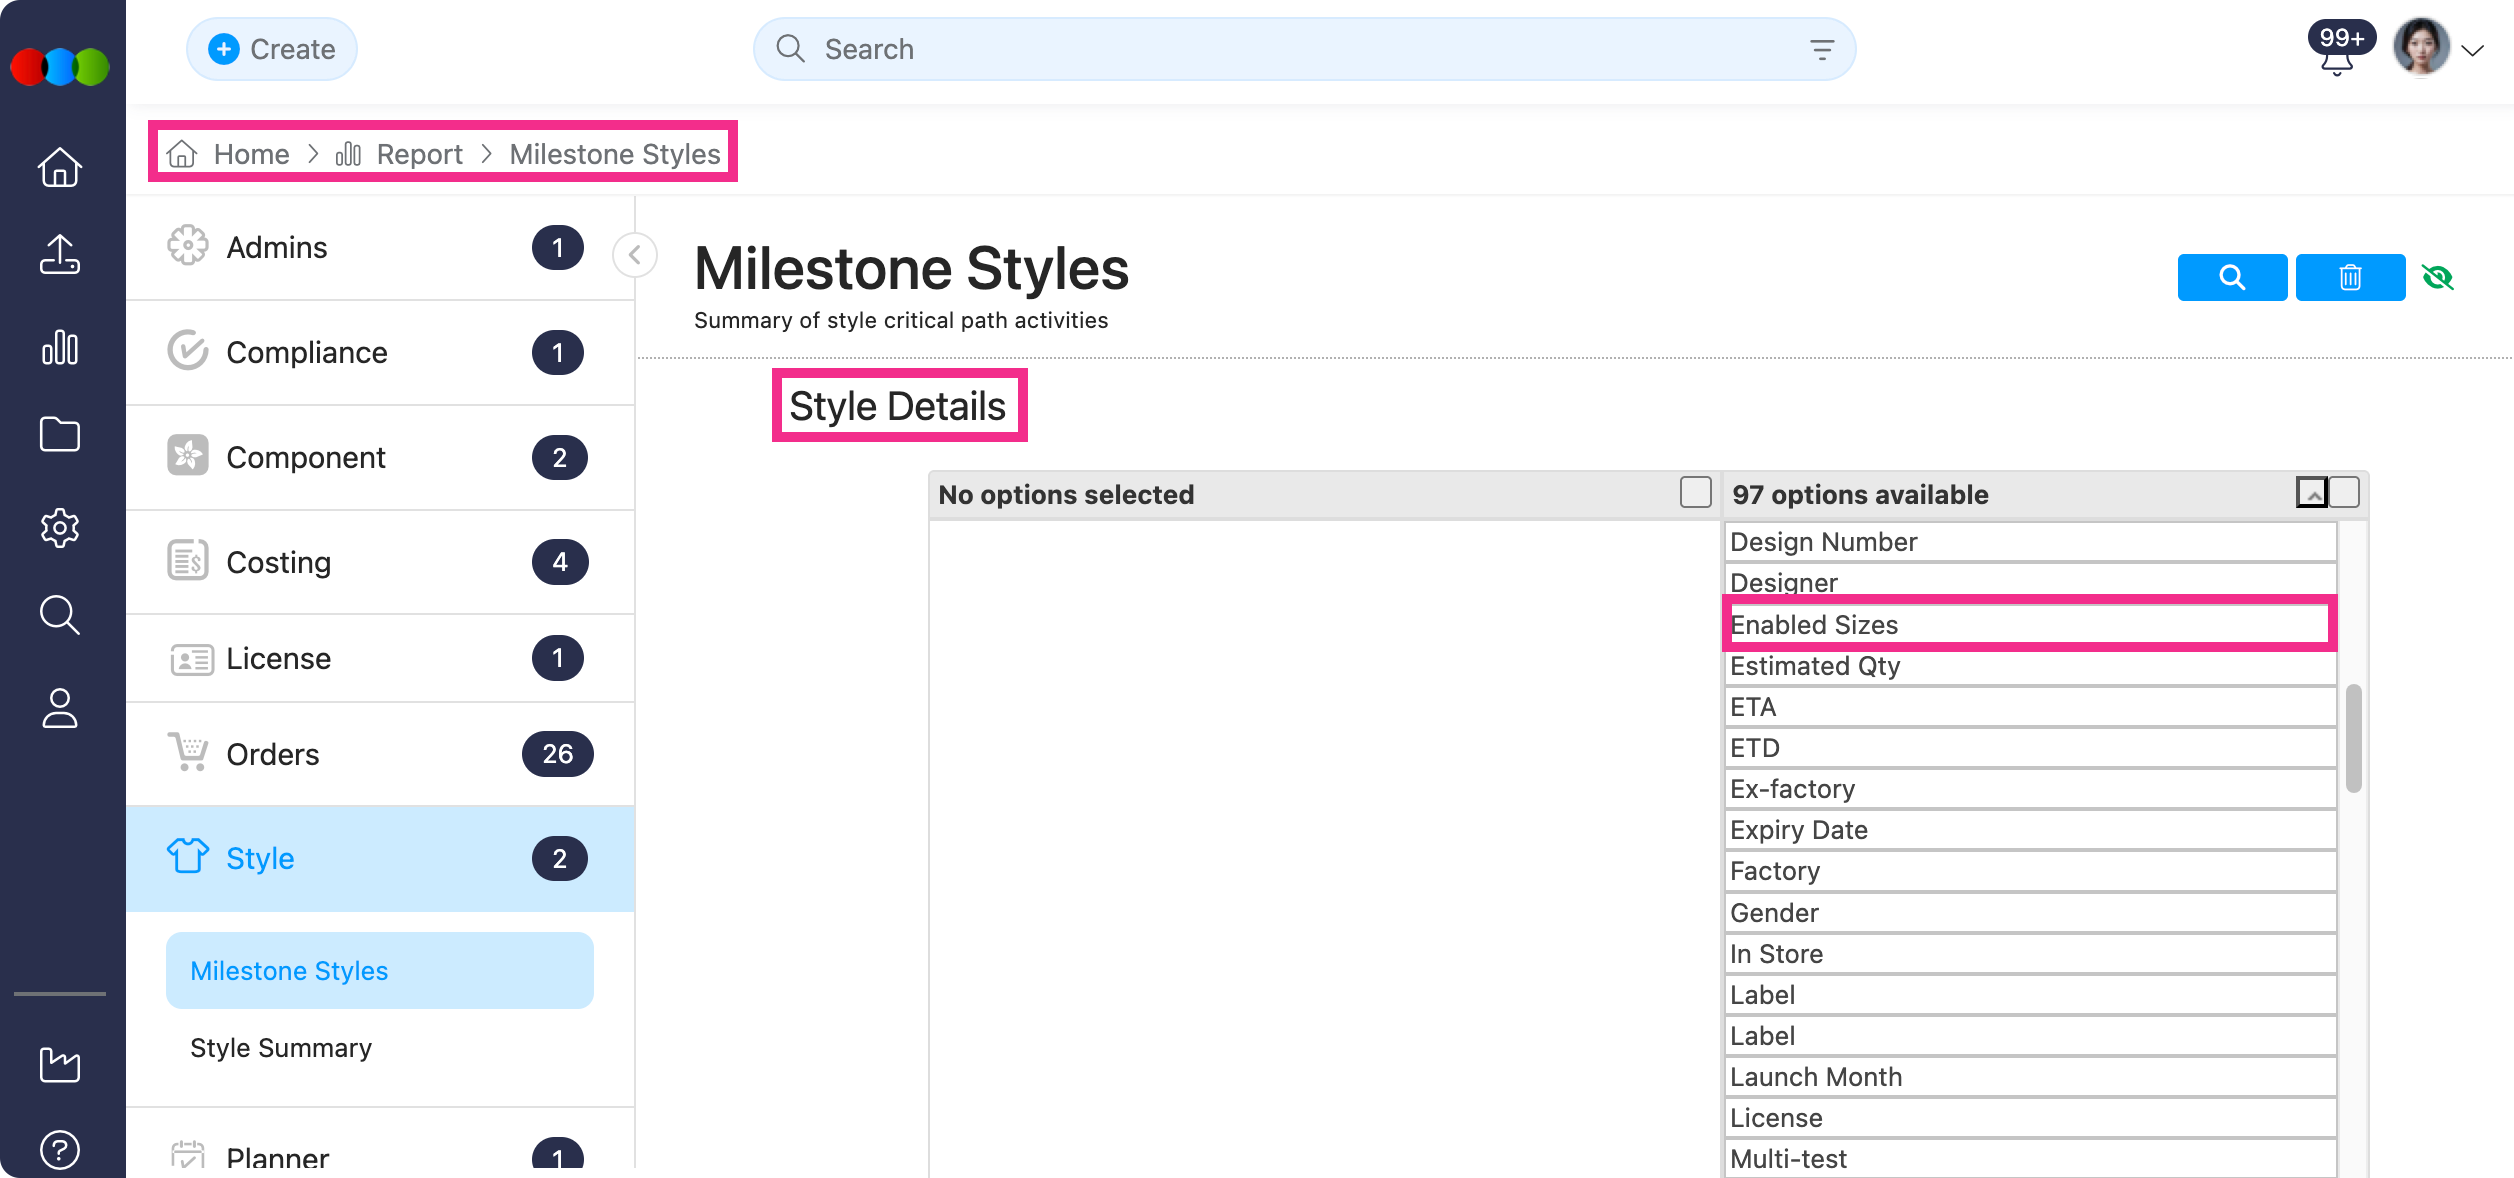Open Report from the breadcrumb trail
Viewport: 2514px width, 1178px height.
pos(419,153)
